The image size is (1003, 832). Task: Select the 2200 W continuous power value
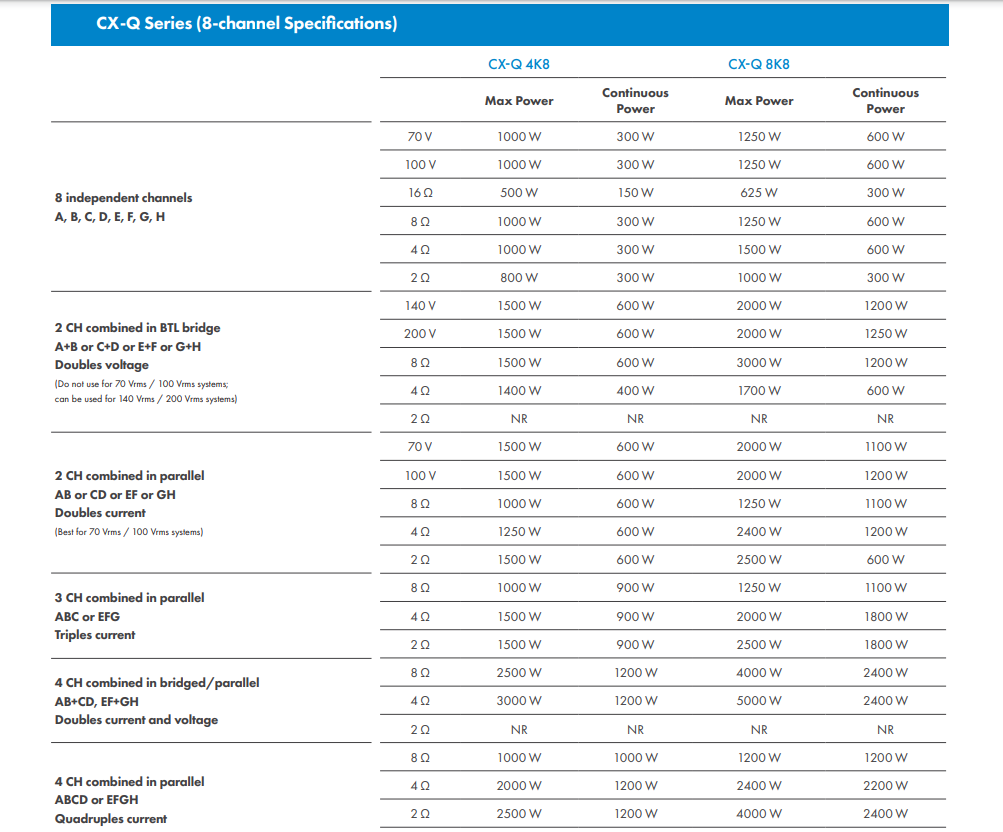(x=885, y=786)
